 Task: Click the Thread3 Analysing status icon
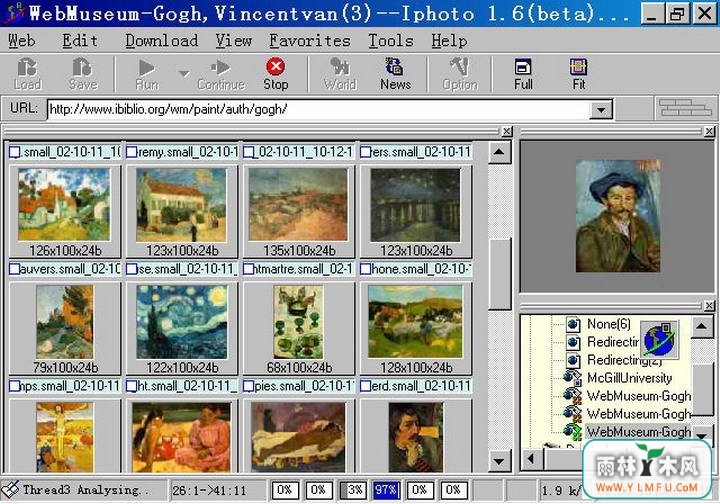tap(10, 490)
